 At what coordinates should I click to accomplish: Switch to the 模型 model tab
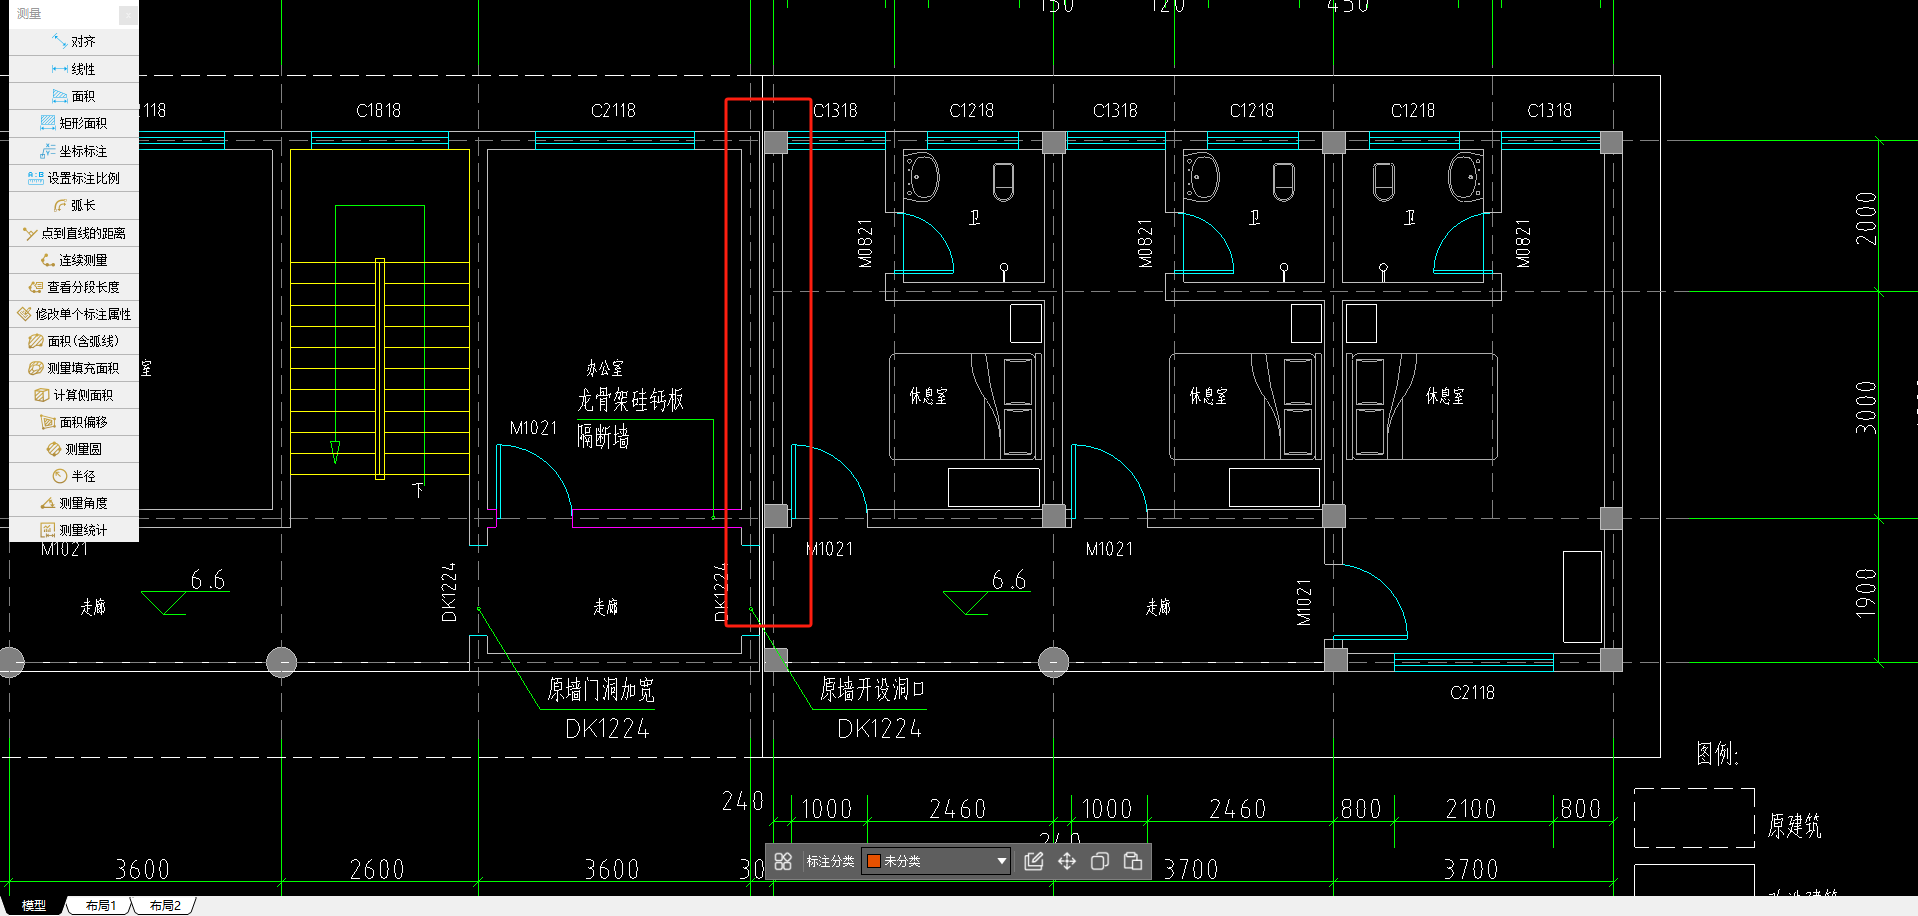(x=34, y=905)
